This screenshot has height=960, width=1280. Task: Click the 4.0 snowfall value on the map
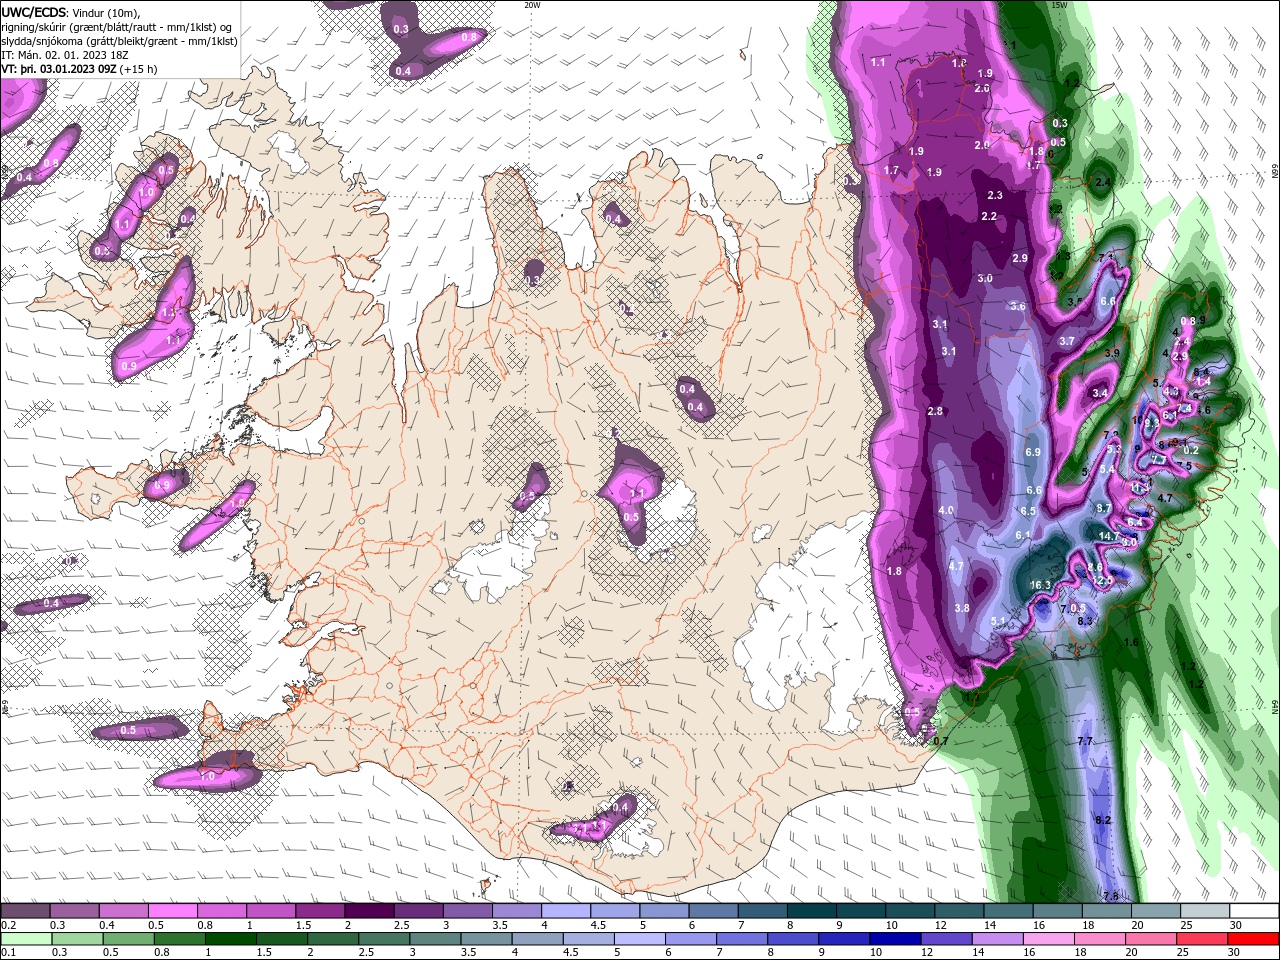(946, 510)
